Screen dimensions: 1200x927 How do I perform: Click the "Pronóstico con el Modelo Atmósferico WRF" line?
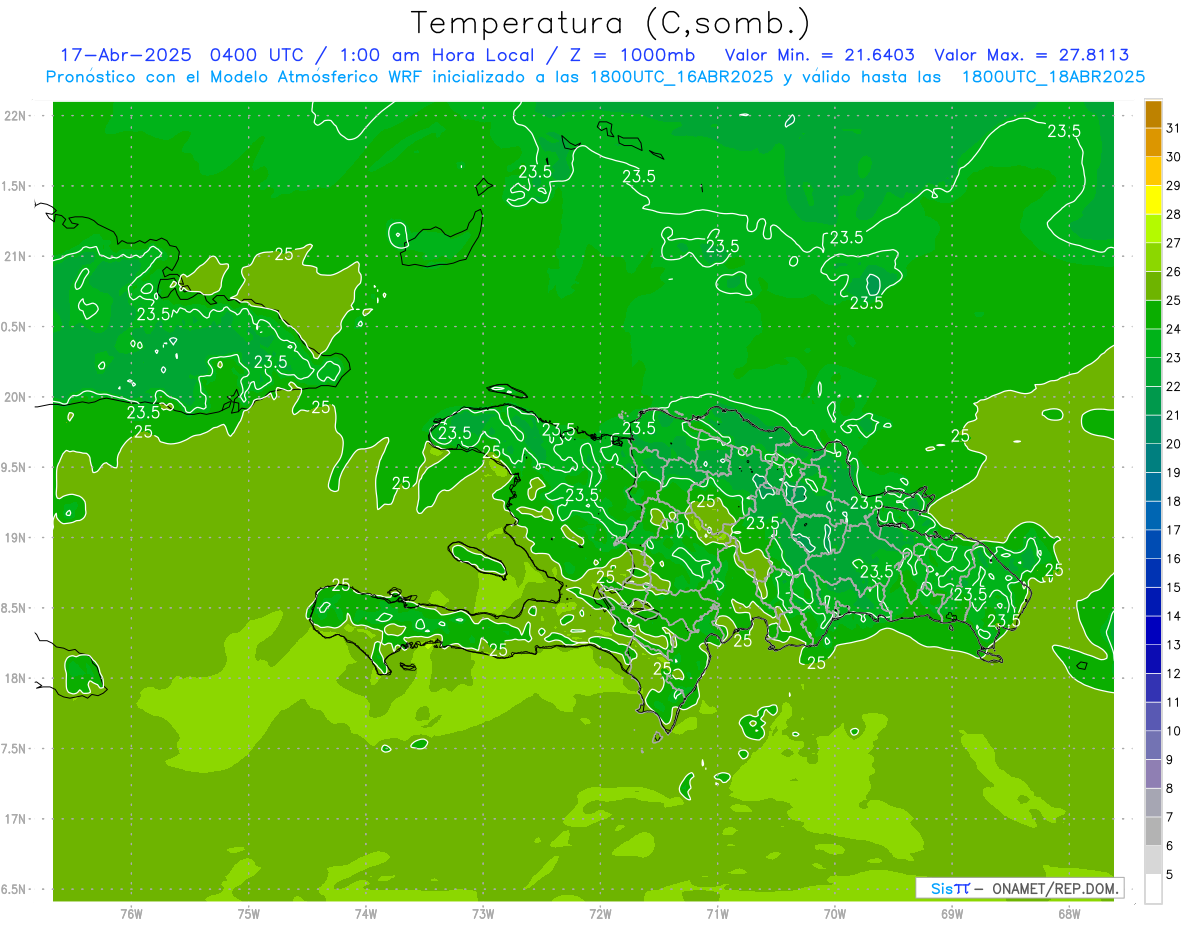tap(237, 77)
